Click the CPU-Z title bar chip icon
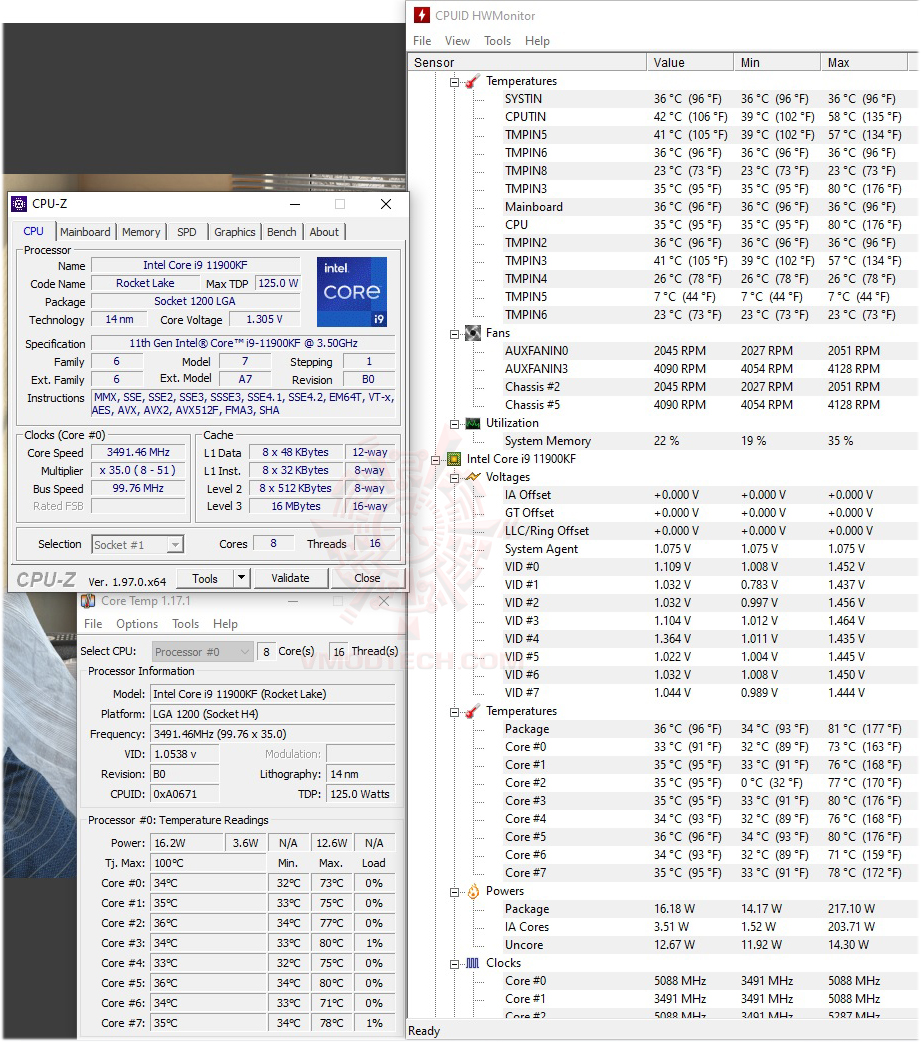This screenshot has height=1042, width=921. [x=19, y=204]
